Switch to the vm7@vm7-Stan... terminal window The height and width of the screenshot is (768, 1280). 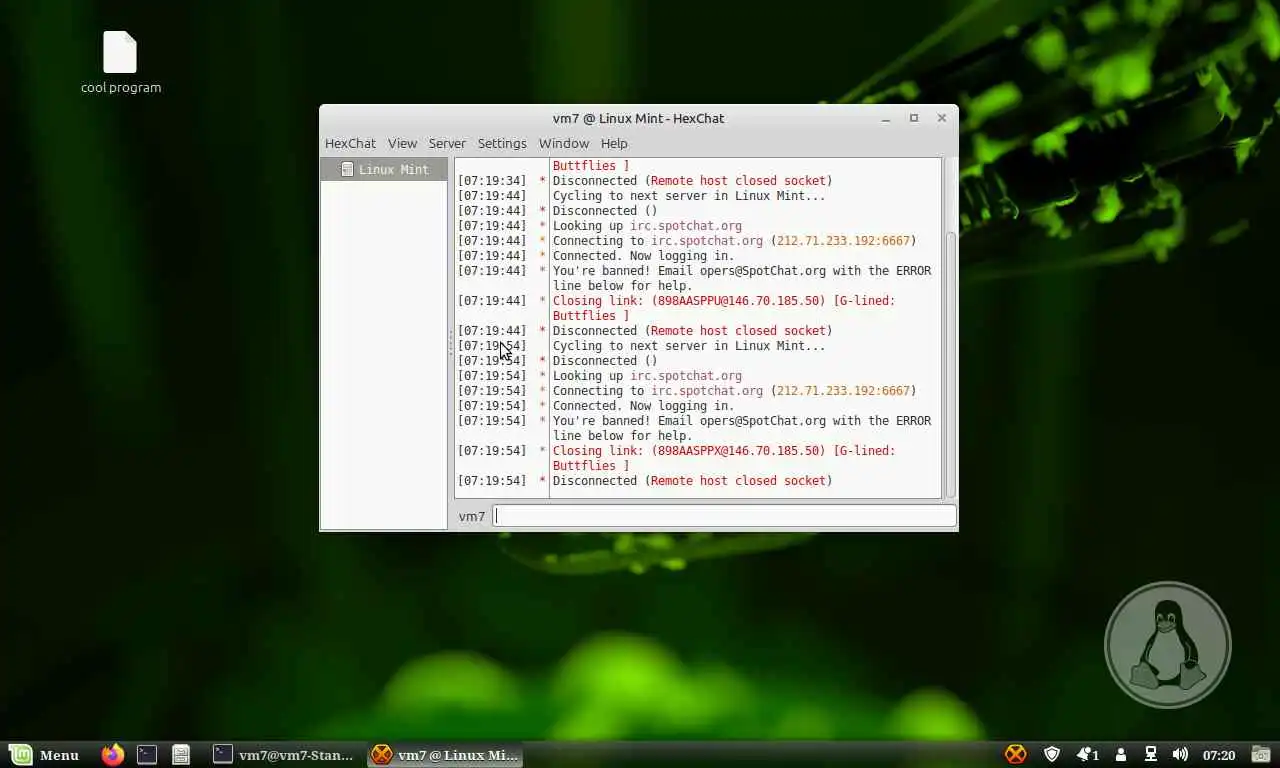[284, 755]
